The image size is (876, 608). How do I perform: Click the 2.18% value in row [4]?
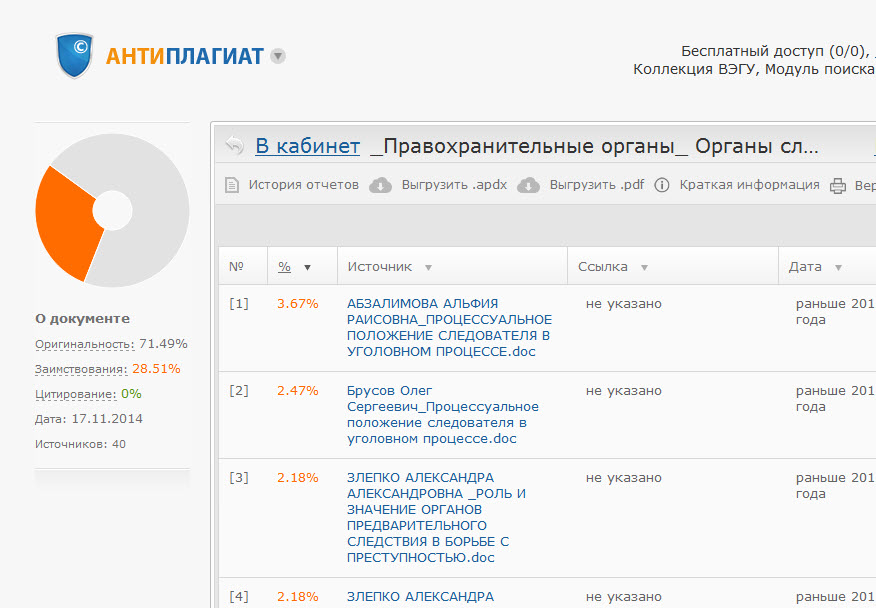tap(298, 597)
